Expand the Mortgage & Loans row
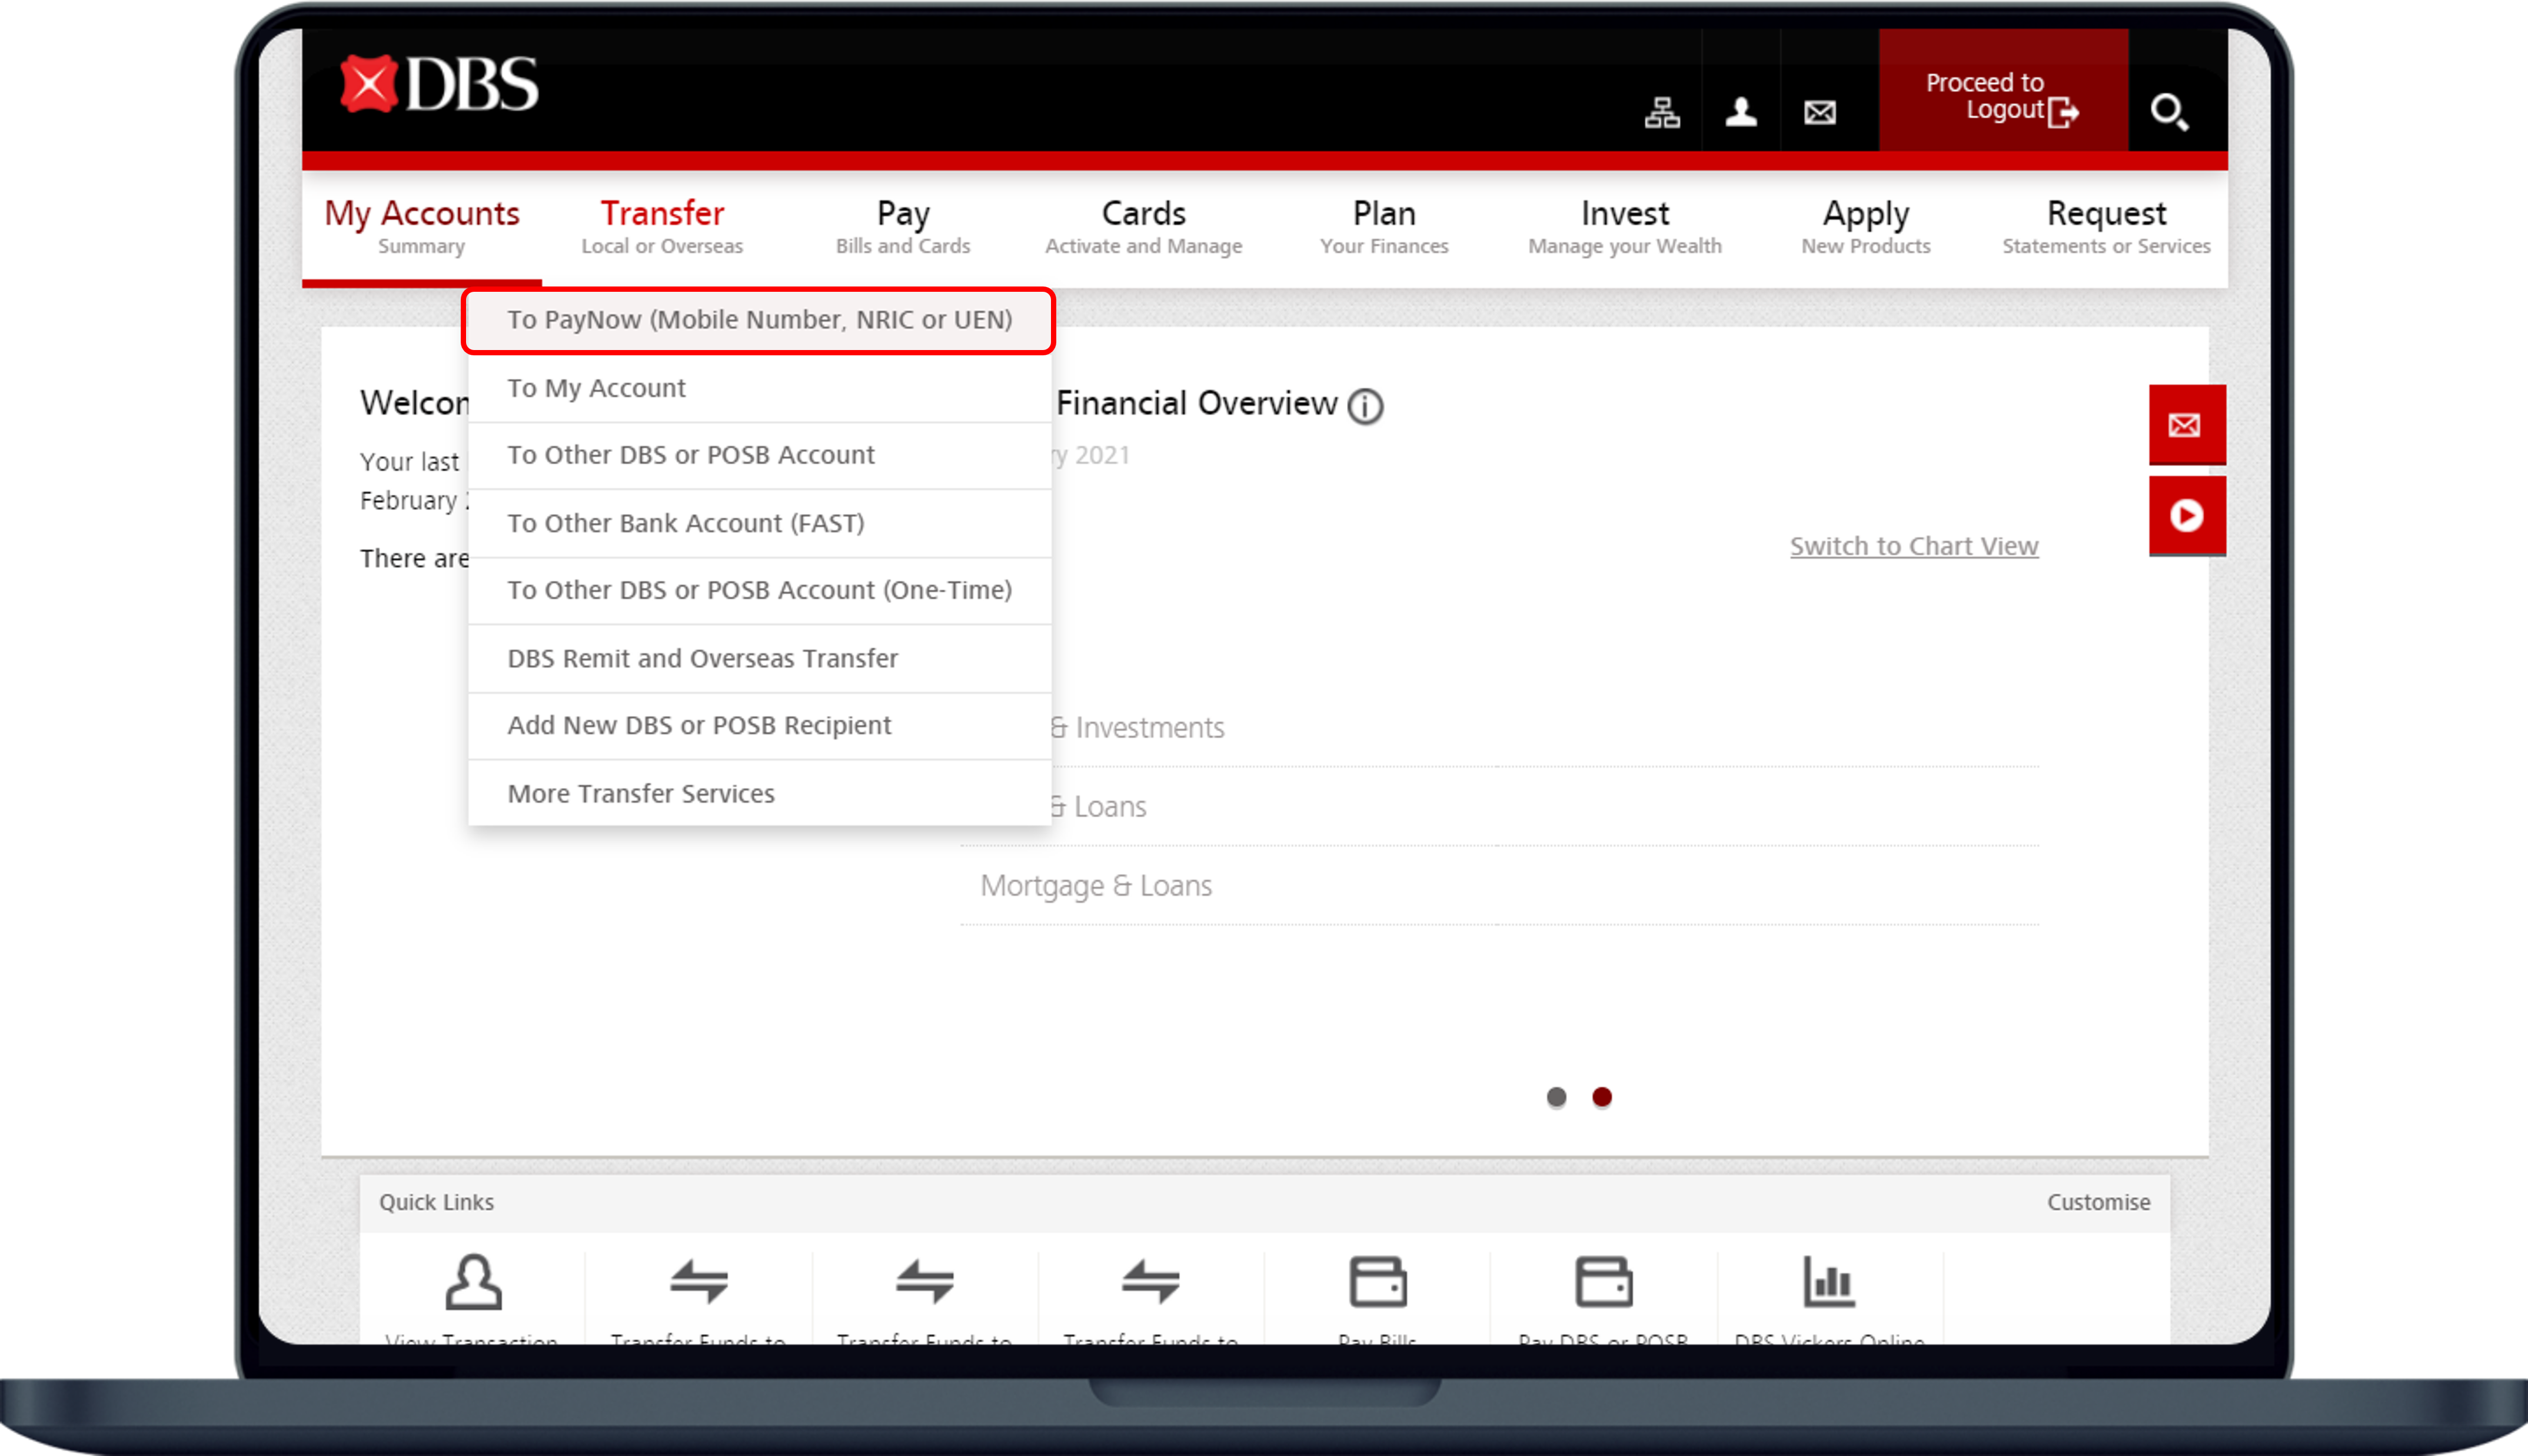The width and height of the screenshot is (2528, 1456). coord(1499,886)
